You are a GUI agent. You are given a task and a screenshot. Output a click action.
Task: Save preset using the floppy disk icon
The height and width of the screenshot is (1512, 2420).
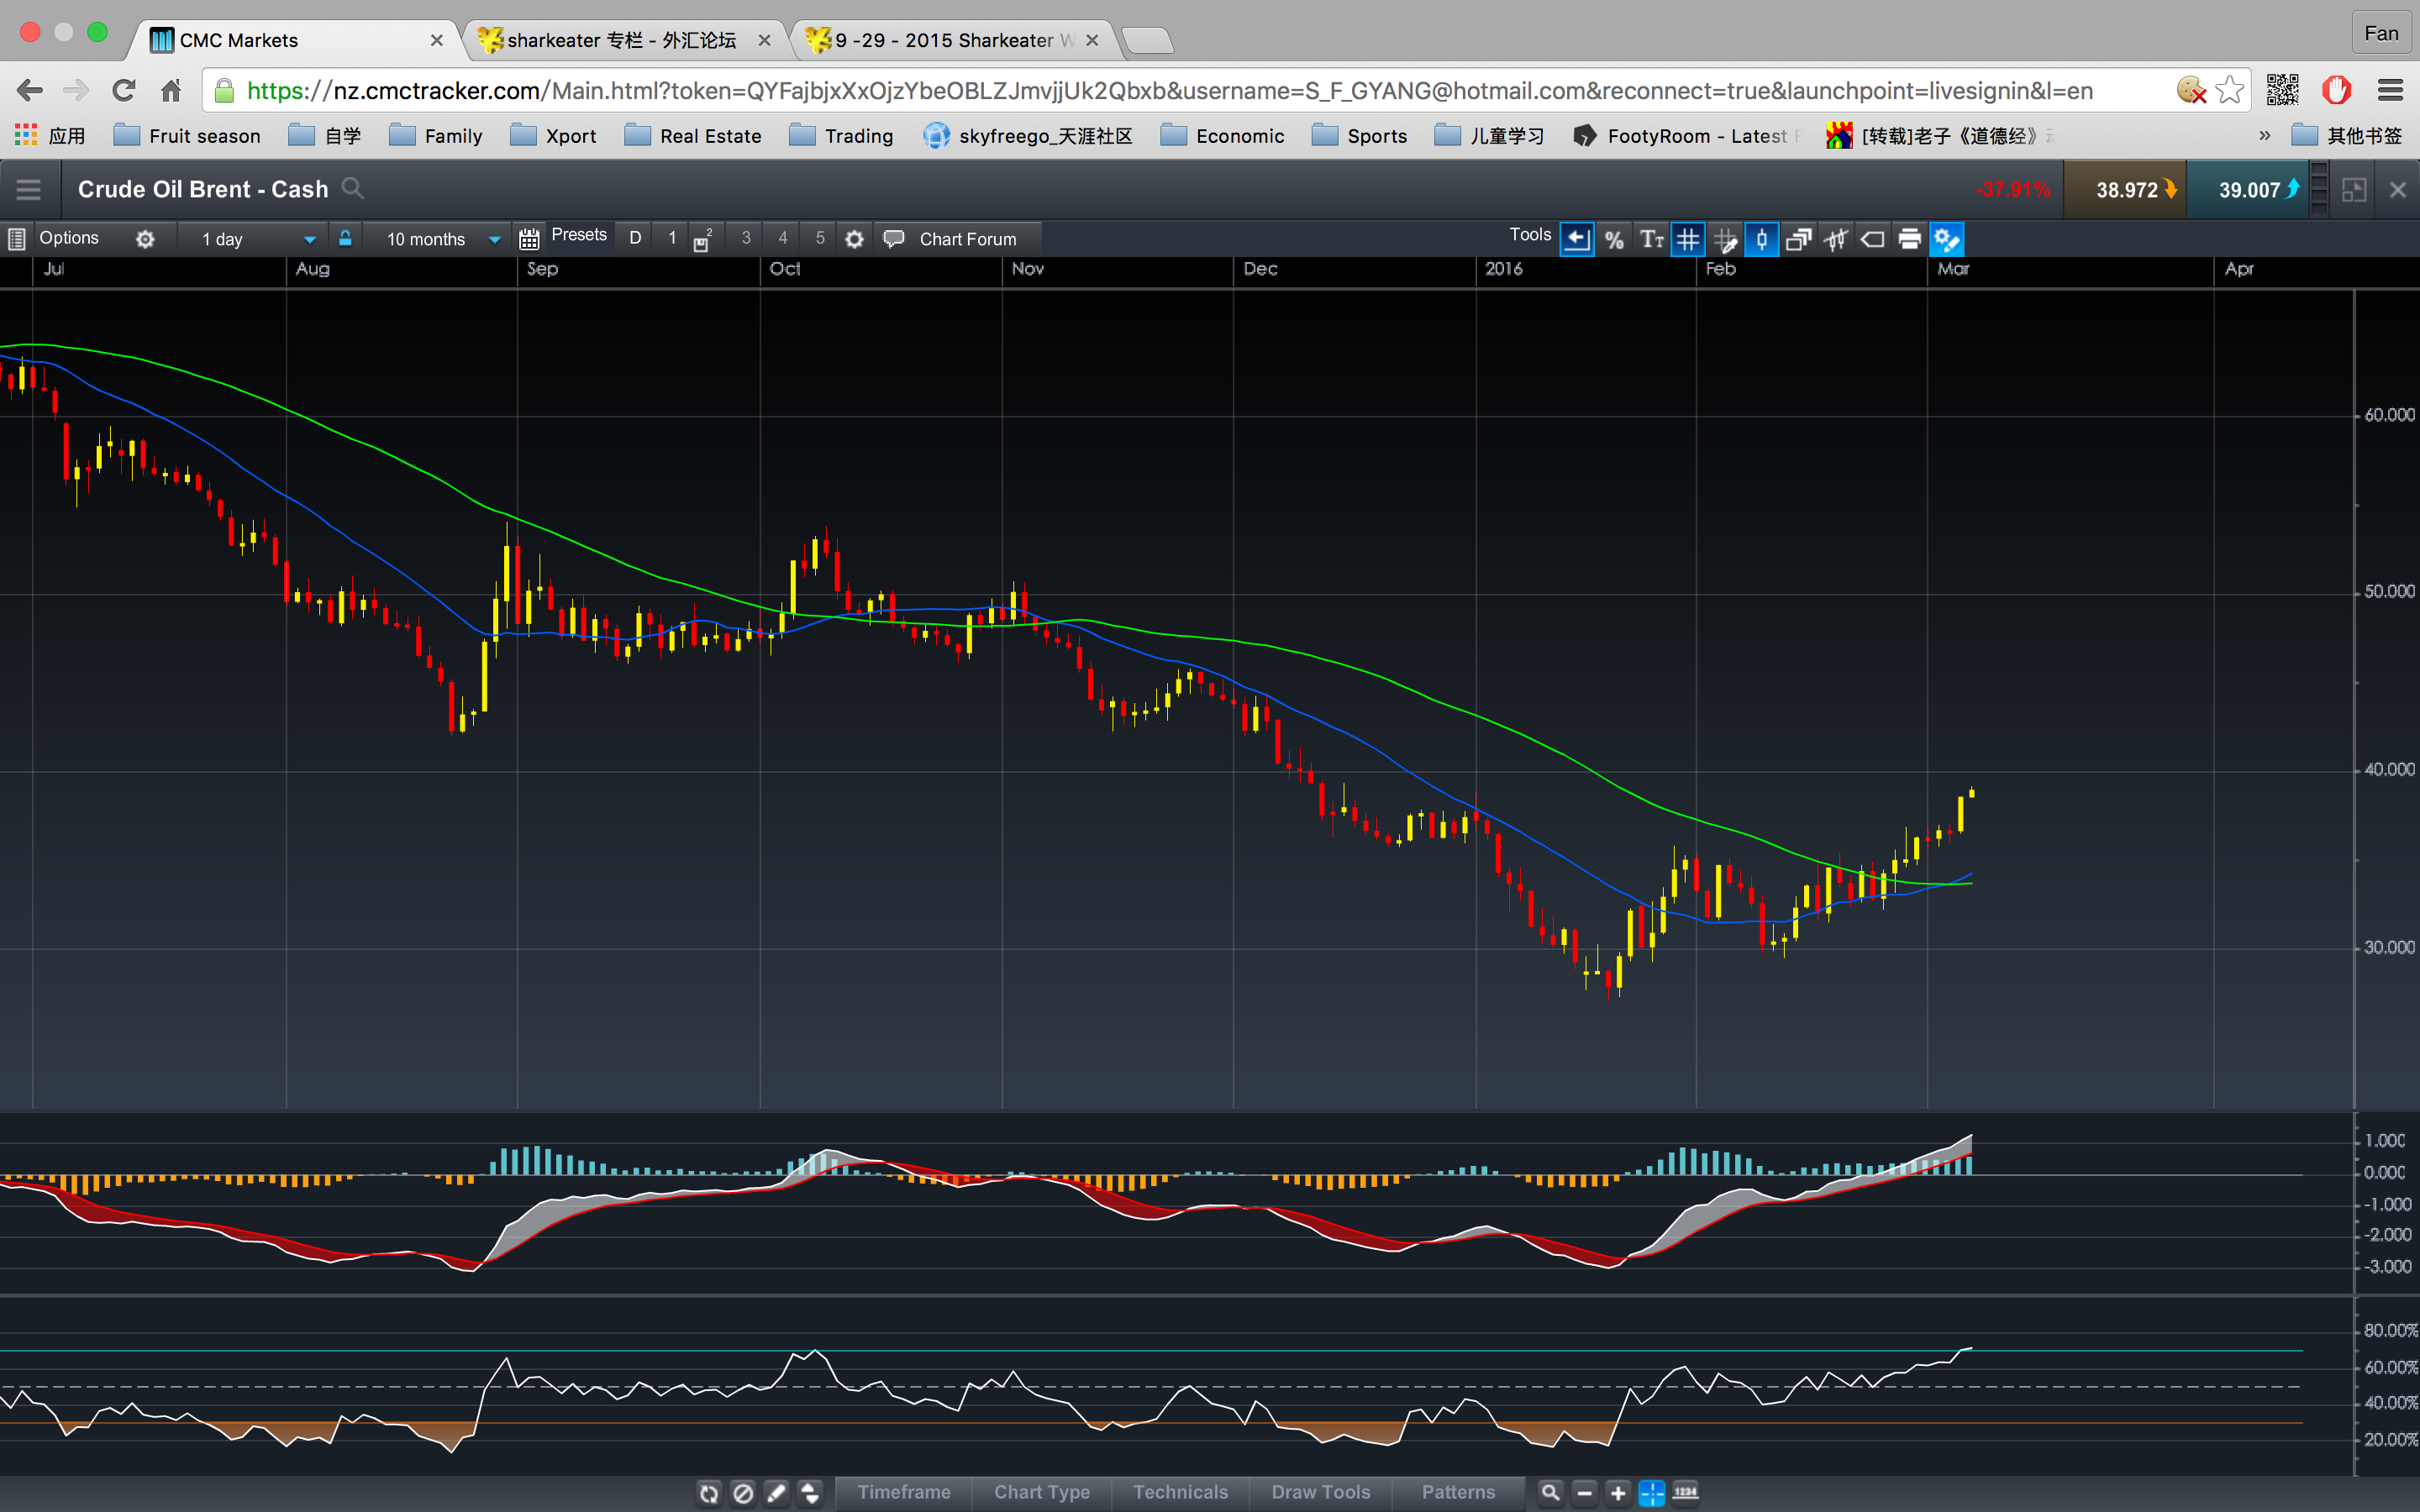702,240
